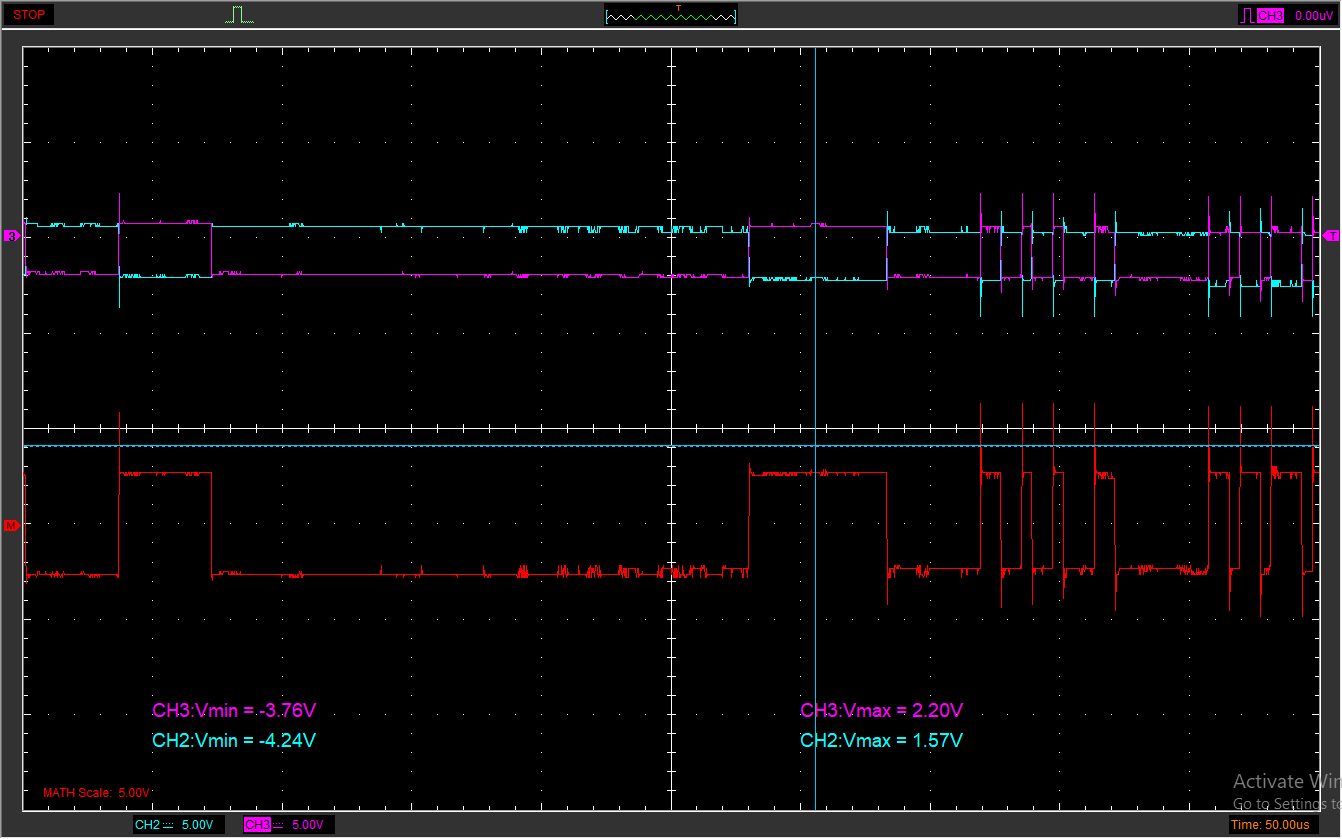Click the red MATH channel ground marker
Image resolution: width=1342 pixels, height=839 pixels.
tap(12, 524)
